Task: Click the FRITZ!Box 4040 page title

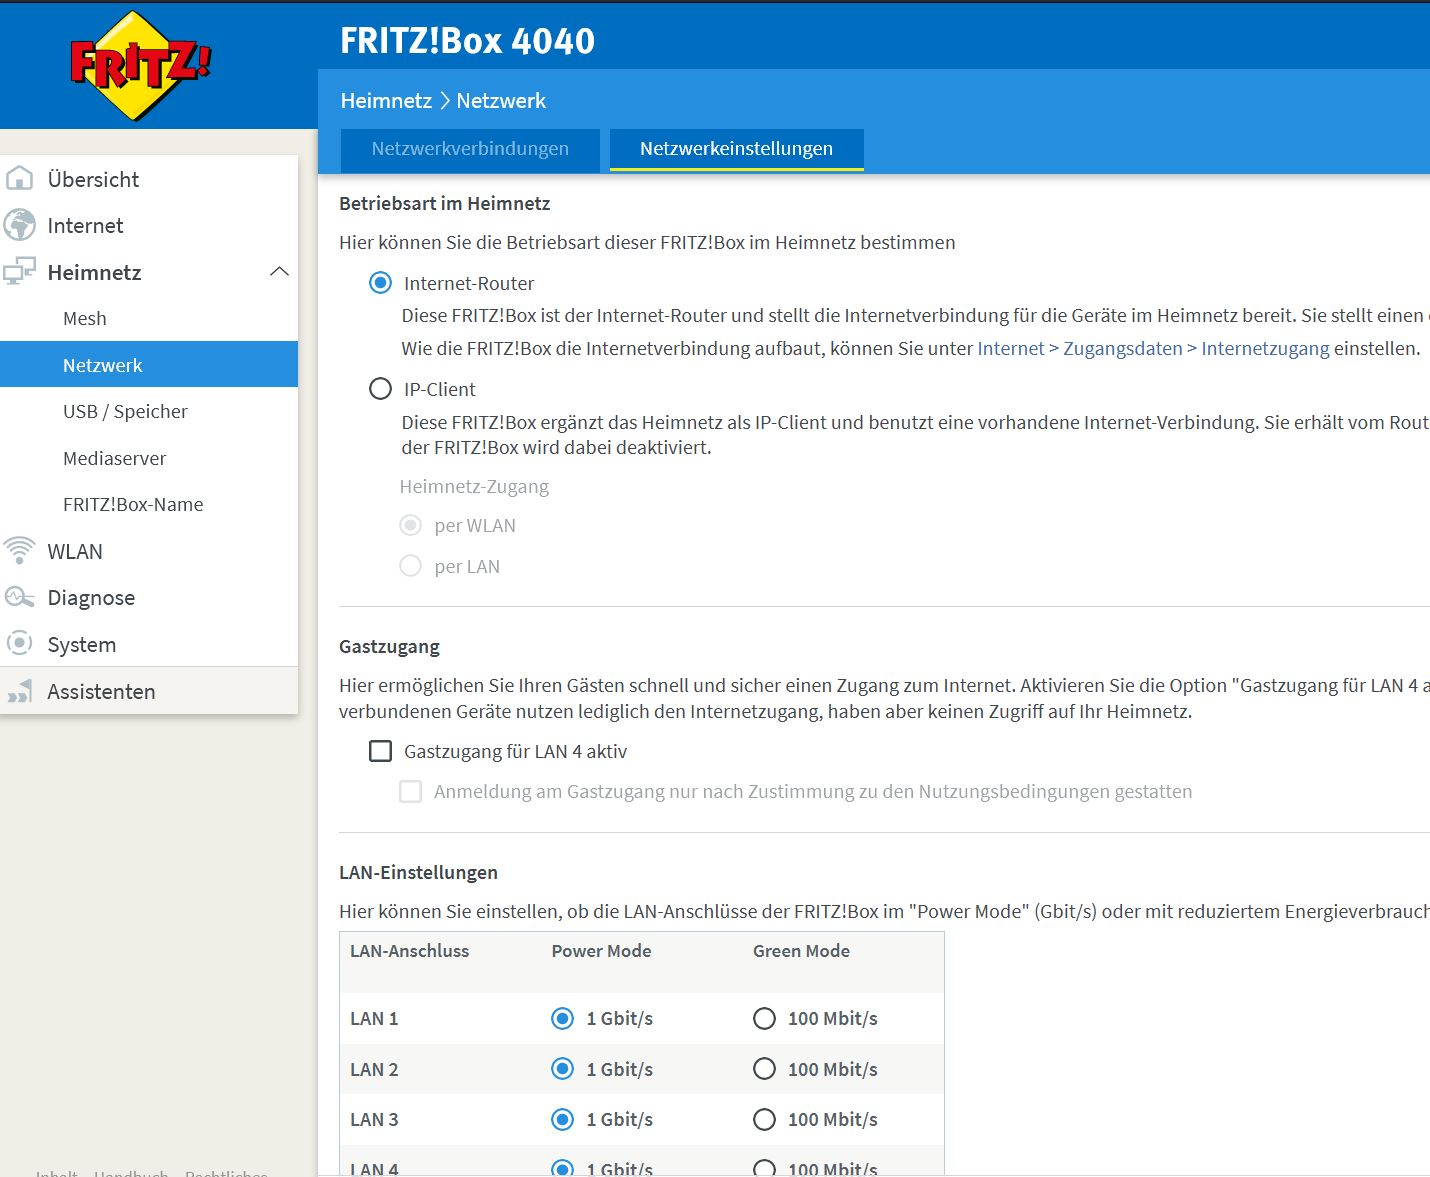Action: [x=467, y=40]
